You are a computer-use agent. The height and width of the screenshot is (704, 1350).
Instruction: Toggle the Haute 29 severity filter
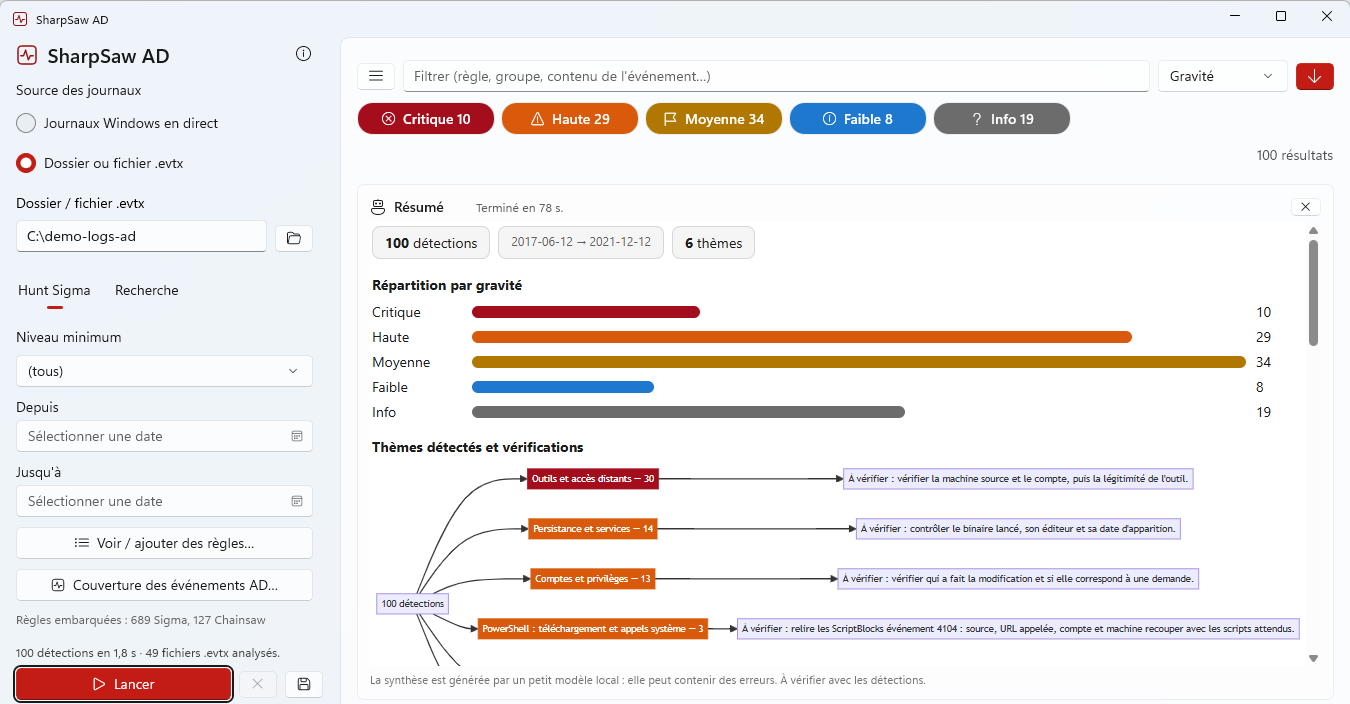tap(570, 119)
